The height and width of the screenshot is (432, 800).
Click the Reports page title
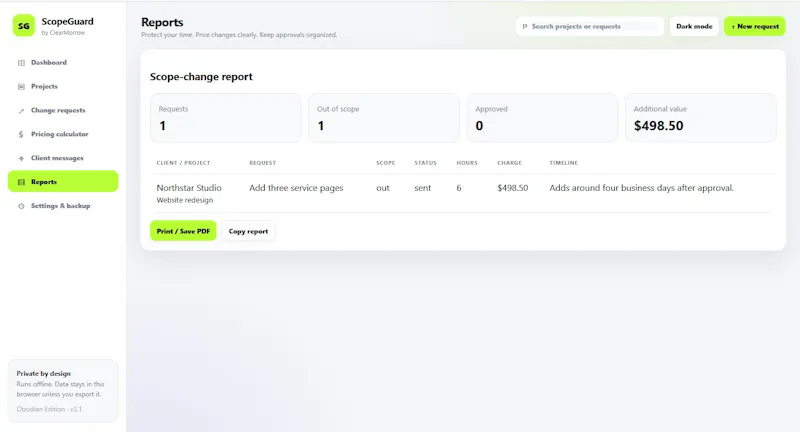162,22
